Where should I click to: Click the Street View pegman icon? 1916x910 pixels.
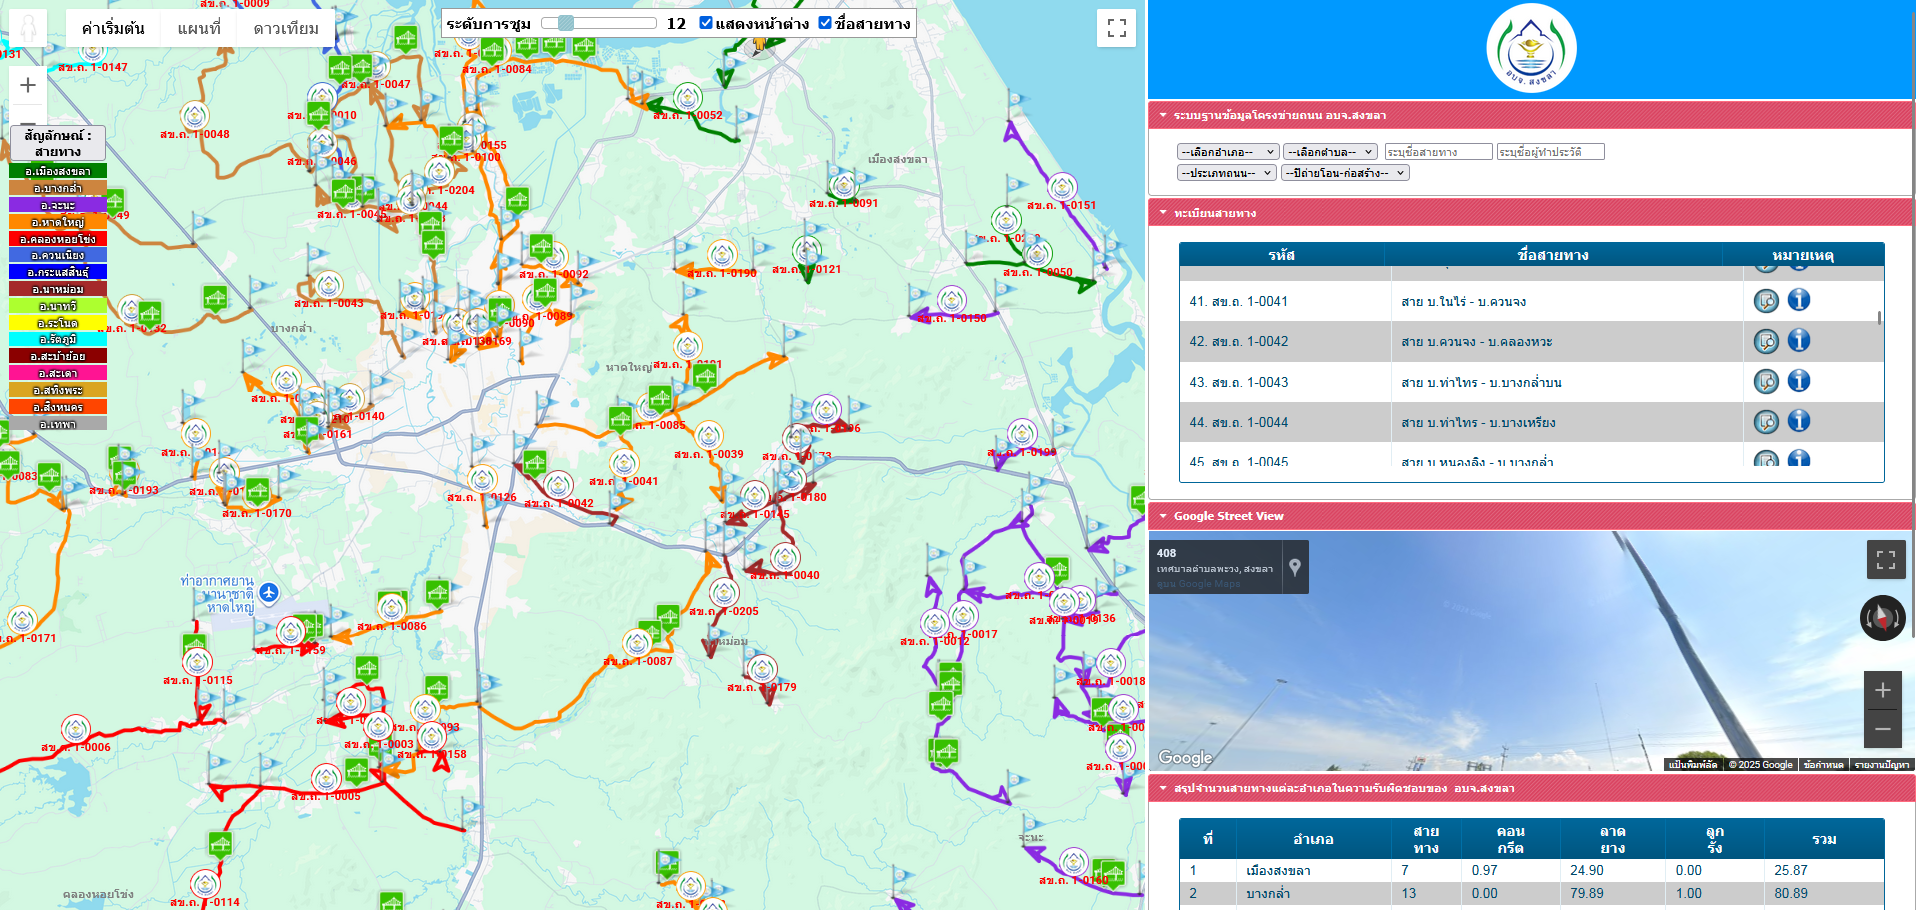click(28, 27)
